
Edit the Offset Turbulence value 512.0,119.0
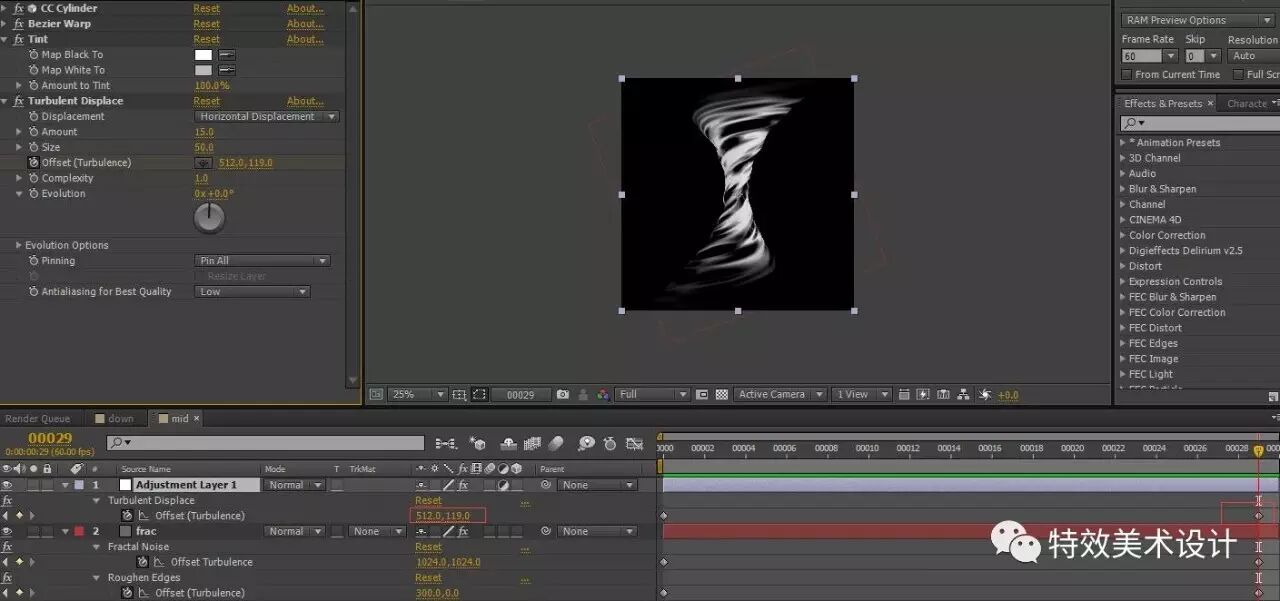[x=445, y=515]
